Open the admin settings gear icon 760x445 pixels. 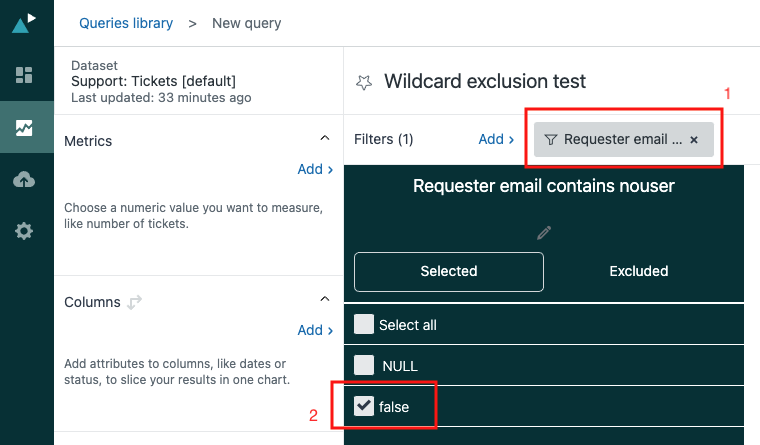tap(25, 231)
